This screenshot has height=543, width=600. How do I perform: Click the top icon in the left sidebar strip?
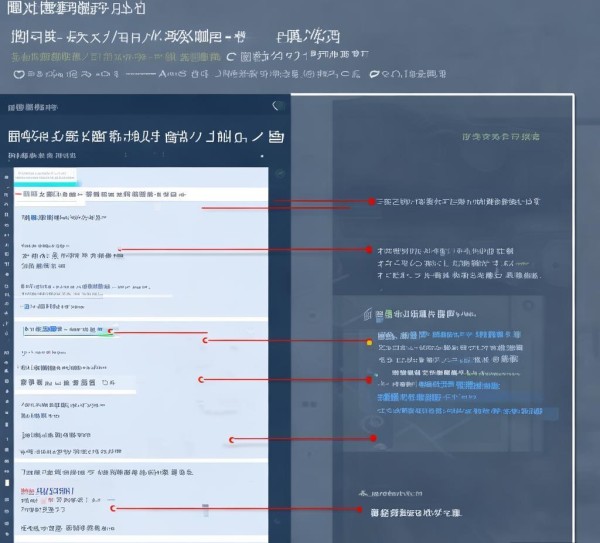(8, 175)
